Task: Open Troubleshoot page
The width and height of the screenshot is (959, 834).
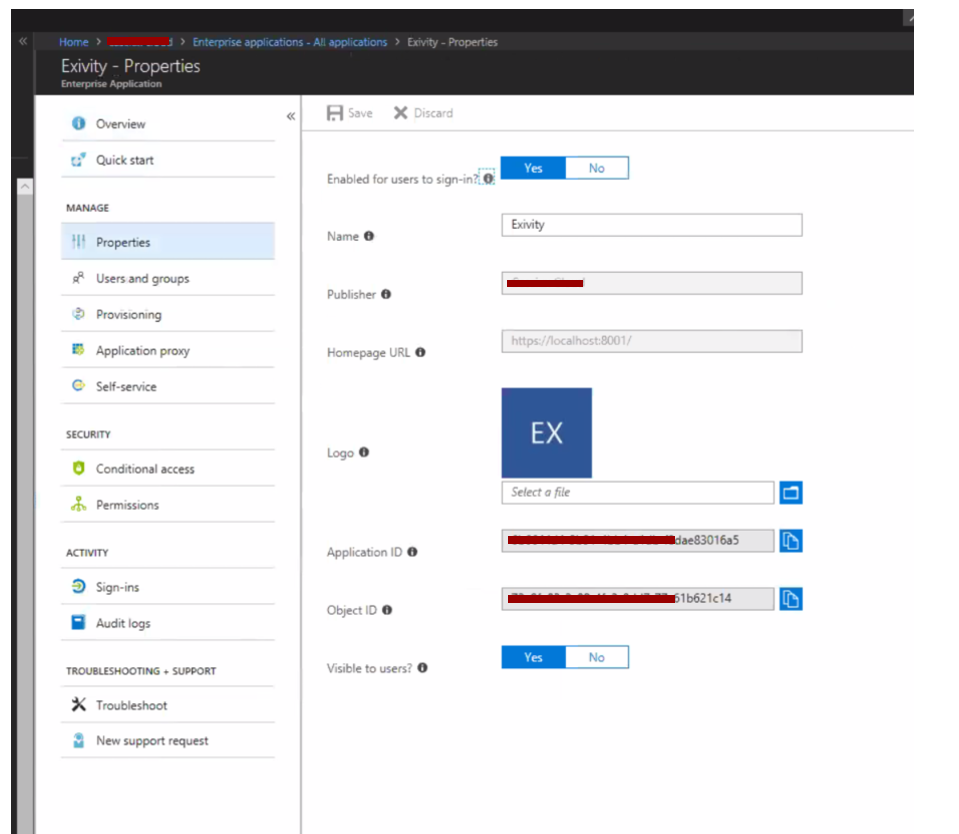Action: (x=168, y=705)
